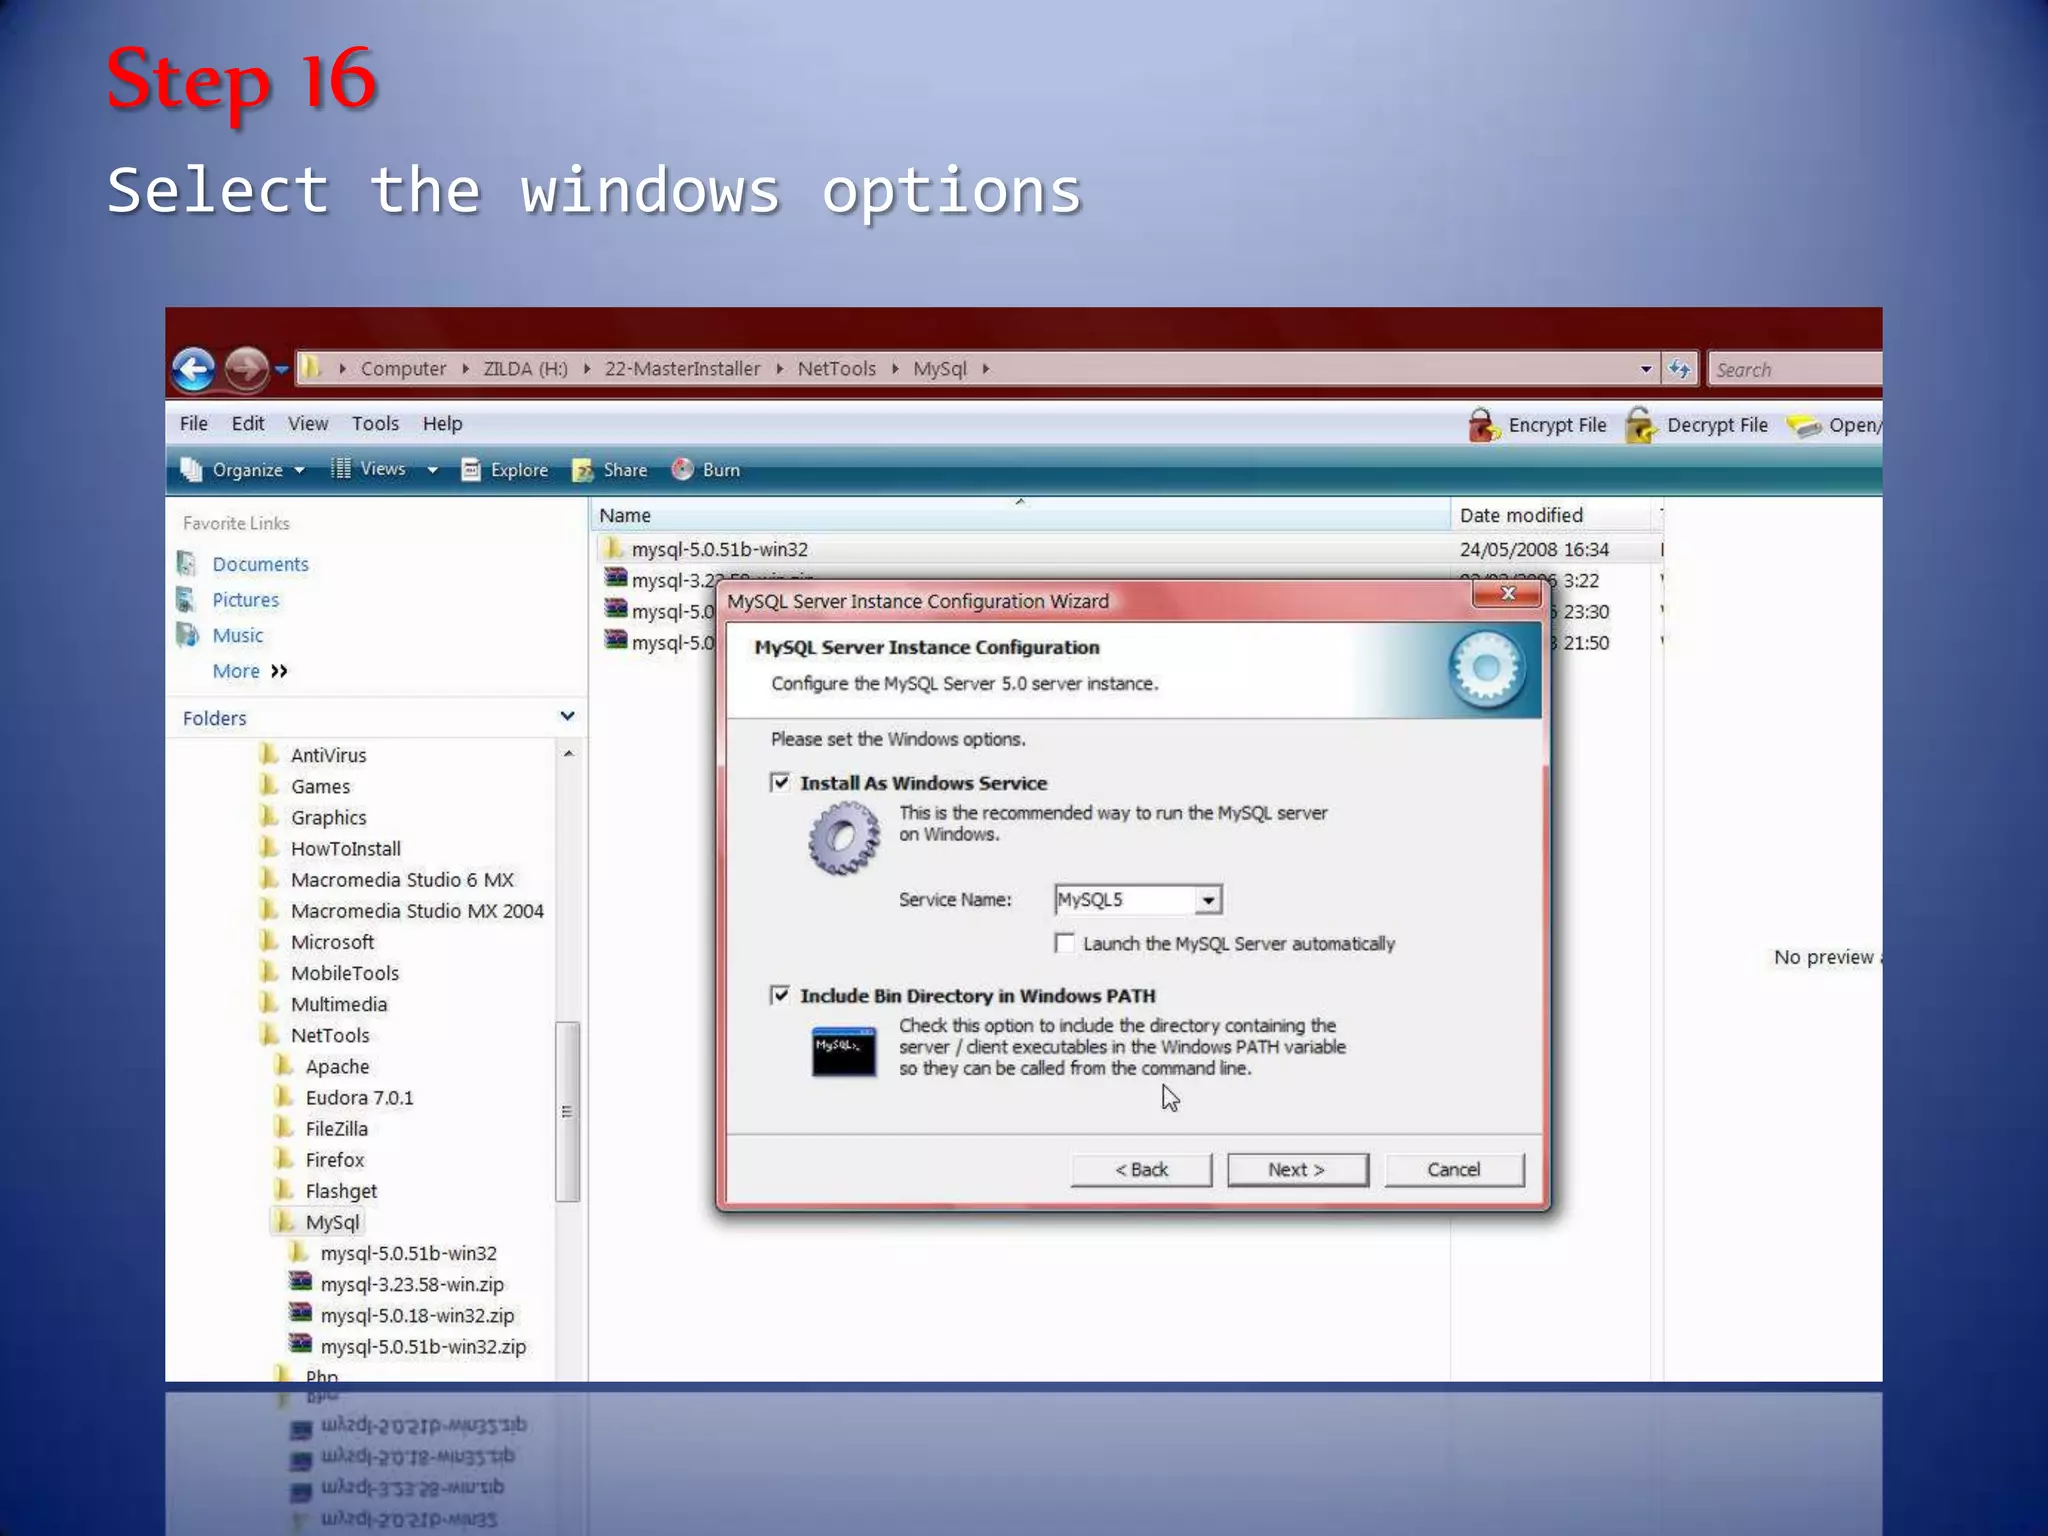The width and height of the screenshot is (2048, 1536).
Task: Click the ZILDA (H:) breadcrumb
Action: coord(525,369)
